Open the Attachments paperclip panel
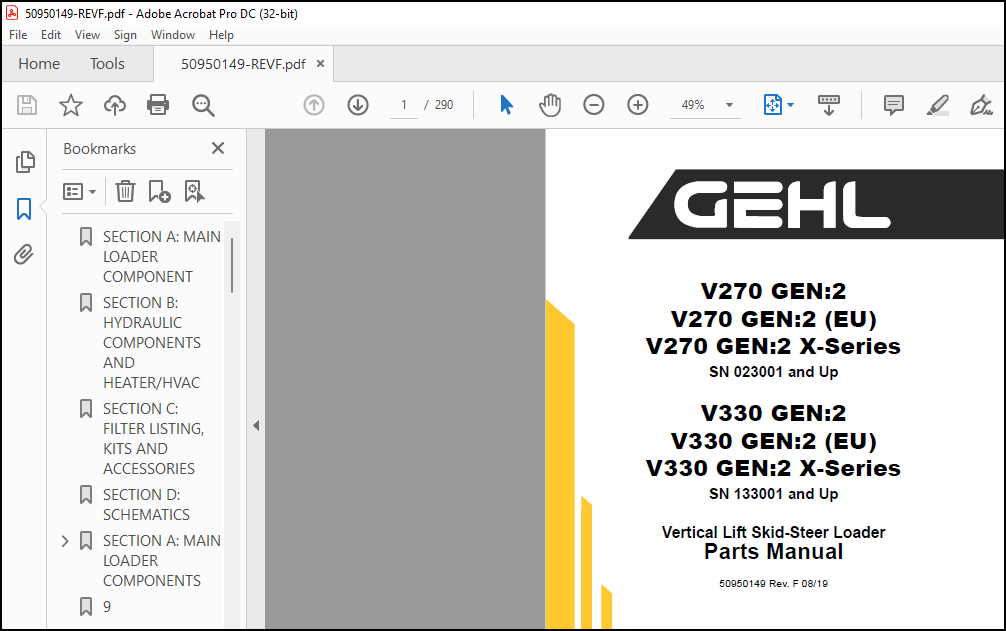Viewport: 1006px width, 631px height. (x=24, y=255)
